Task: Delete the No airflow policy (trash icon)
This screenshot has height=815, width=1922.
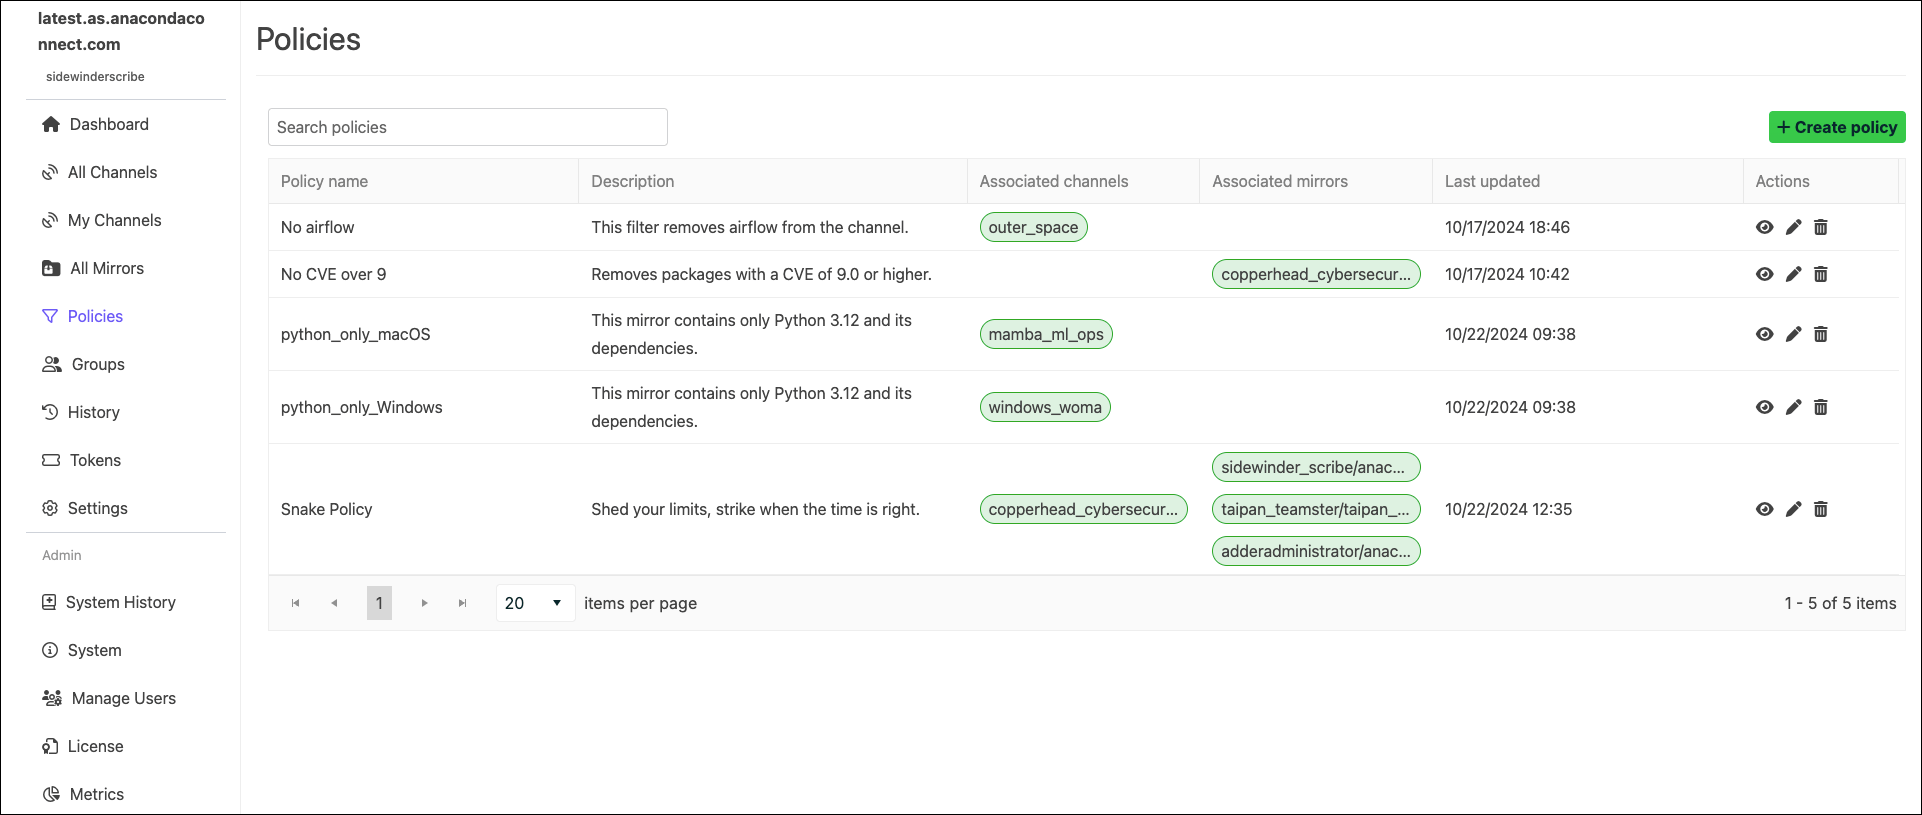Action: (x=1821, y=227)
